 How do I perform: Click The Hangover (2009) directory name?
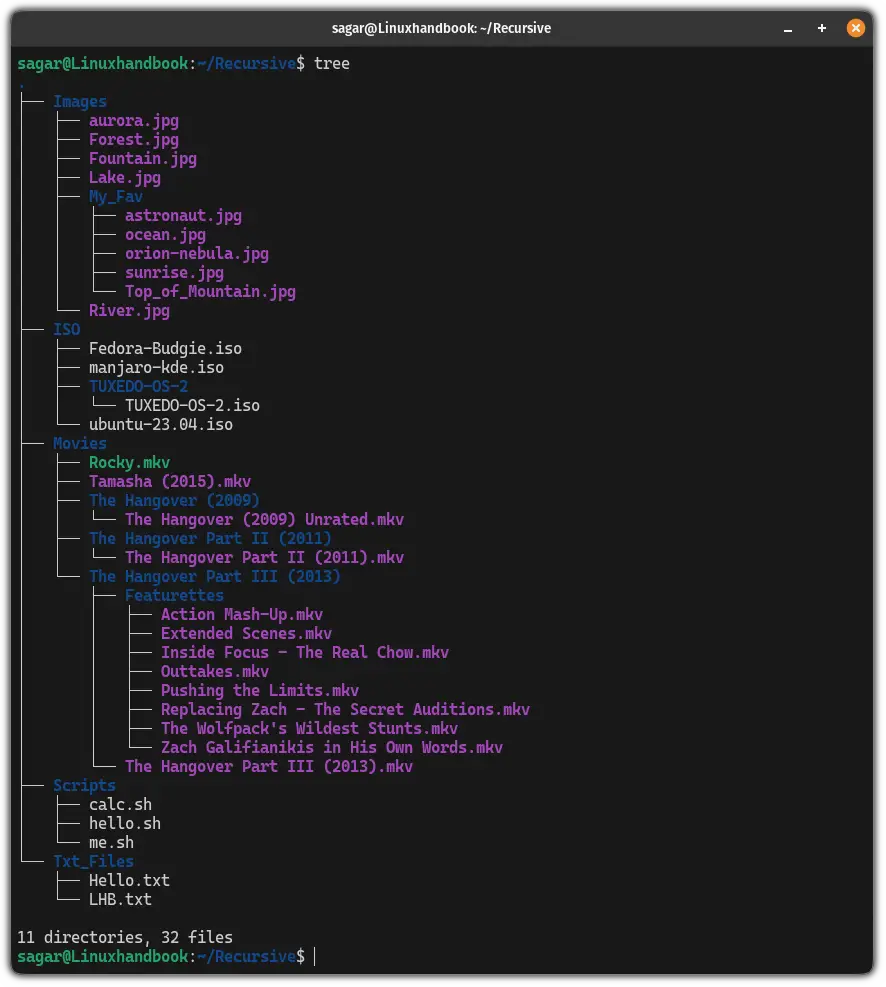coord(176,500)
